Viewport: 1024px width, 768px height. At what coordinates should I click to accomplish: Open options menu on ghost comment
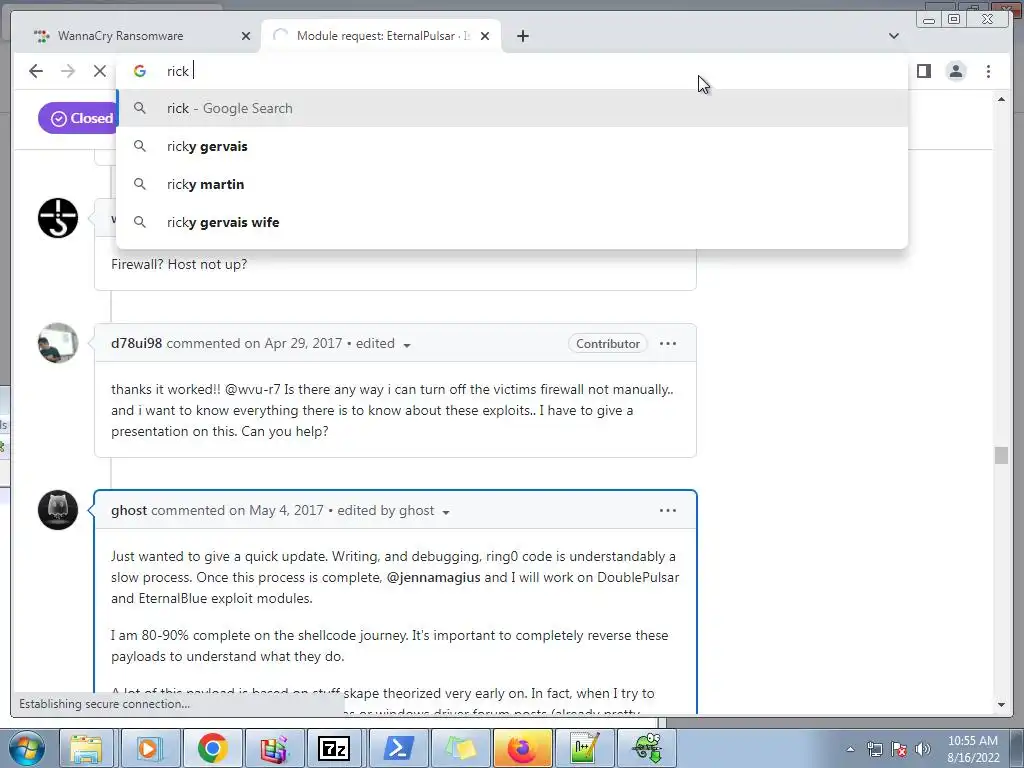click(x=667, y=511)
